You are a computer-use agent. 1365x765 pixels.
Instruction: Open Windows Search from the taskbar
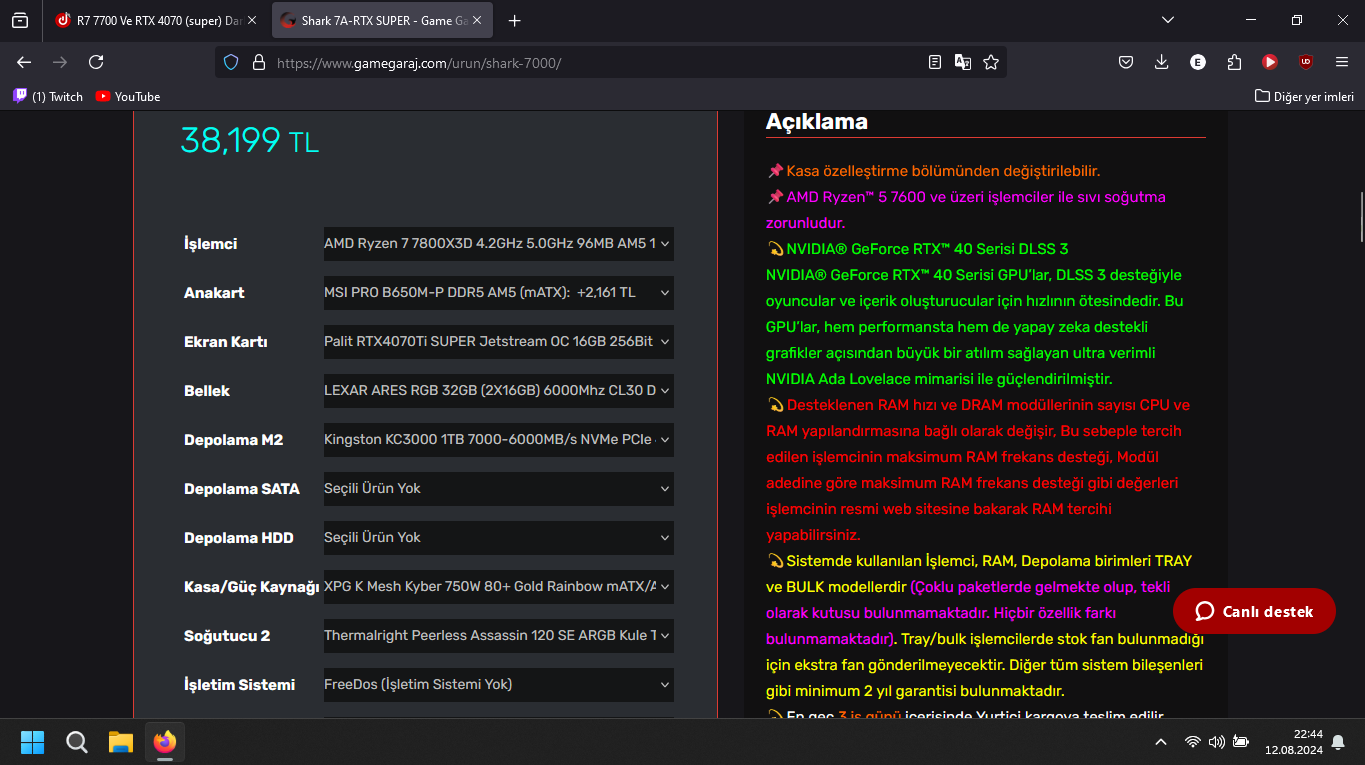tap(77, 741)
